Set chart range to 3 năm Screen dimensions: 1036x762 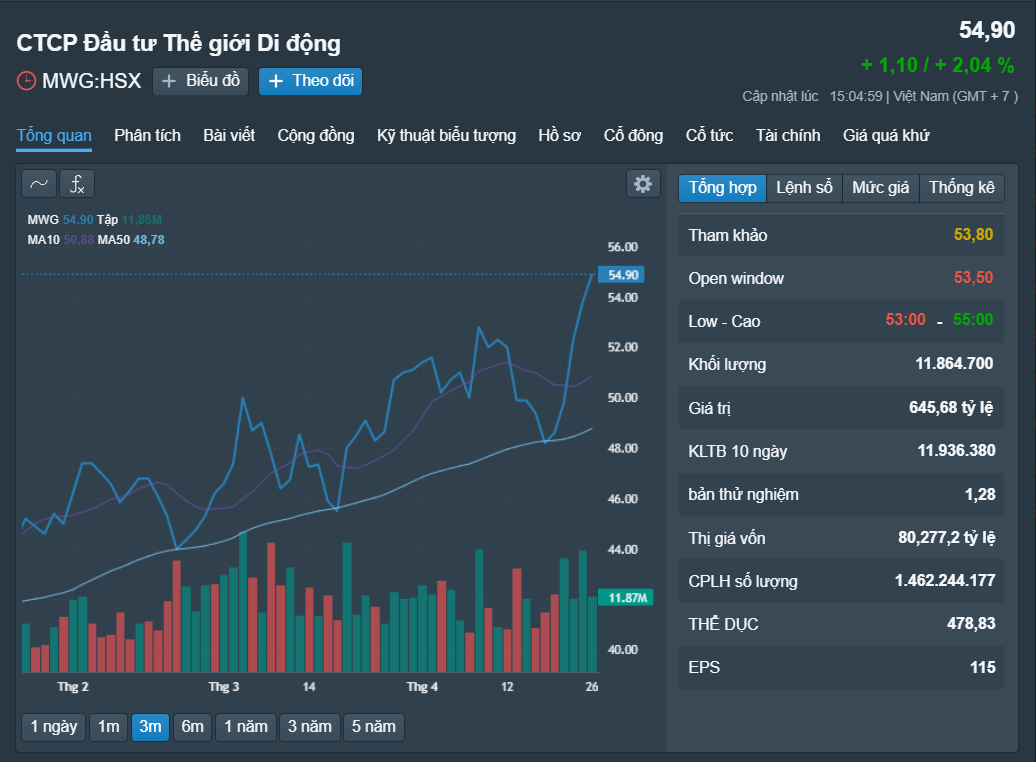click(x=309, y=727)
